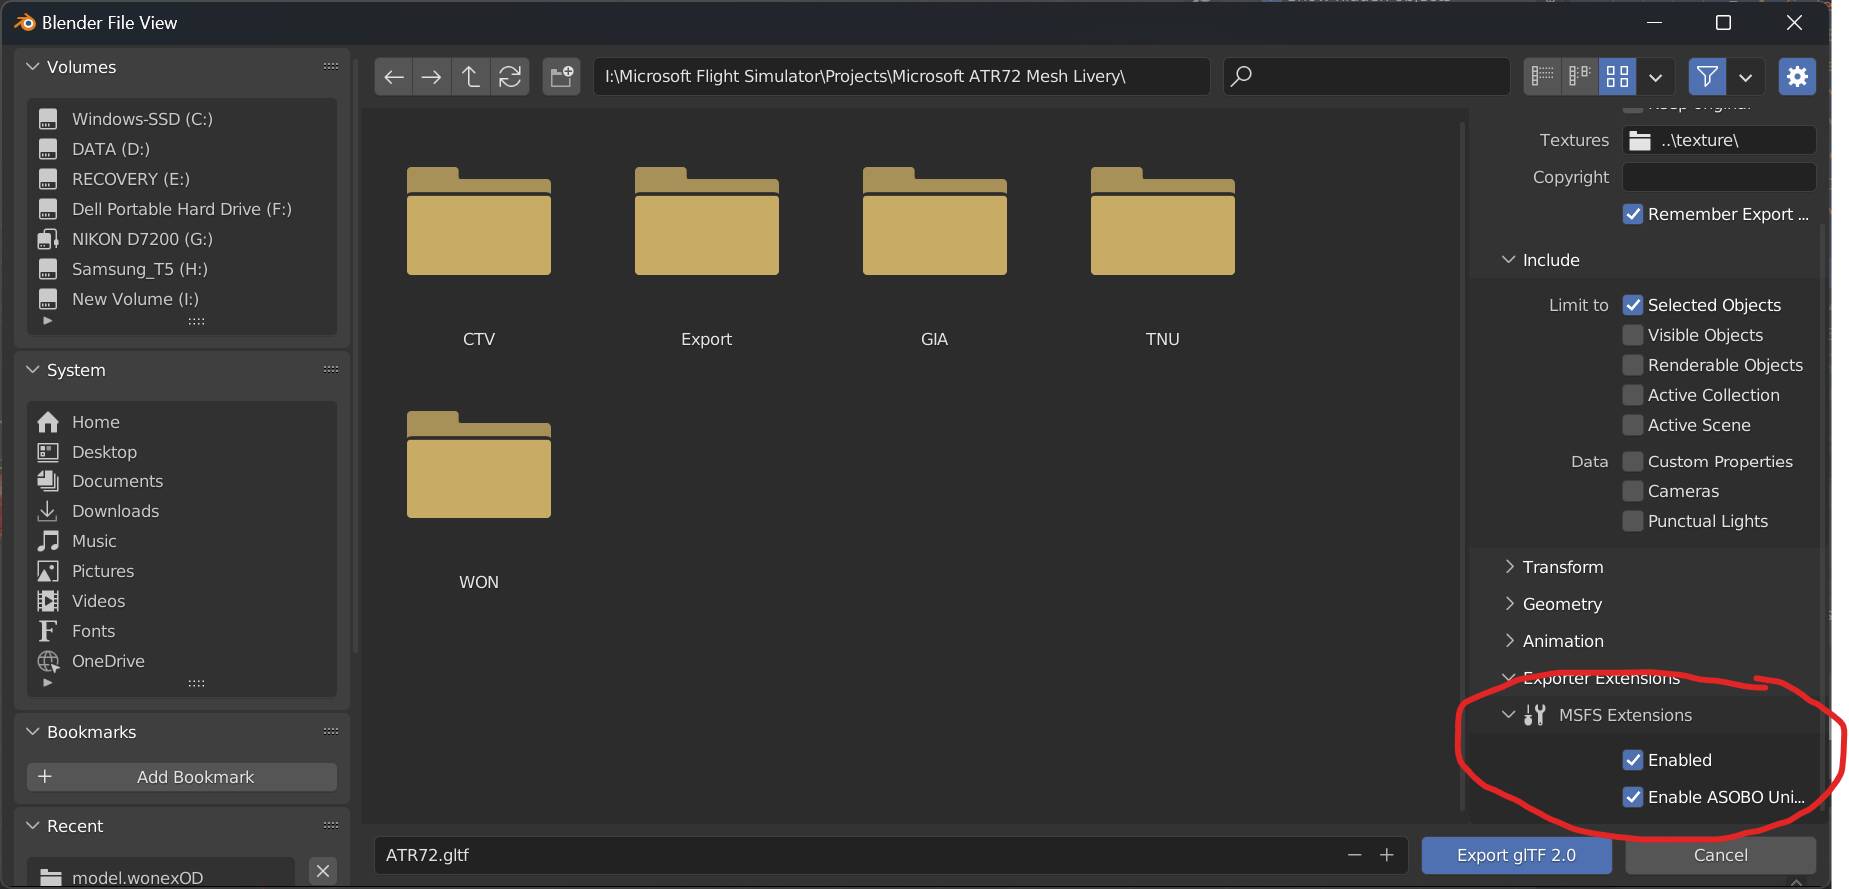The height and width of the screenshot is (889, 1849).
Task: Click the Pictures icon in System
Action: [x=48, y=571]
